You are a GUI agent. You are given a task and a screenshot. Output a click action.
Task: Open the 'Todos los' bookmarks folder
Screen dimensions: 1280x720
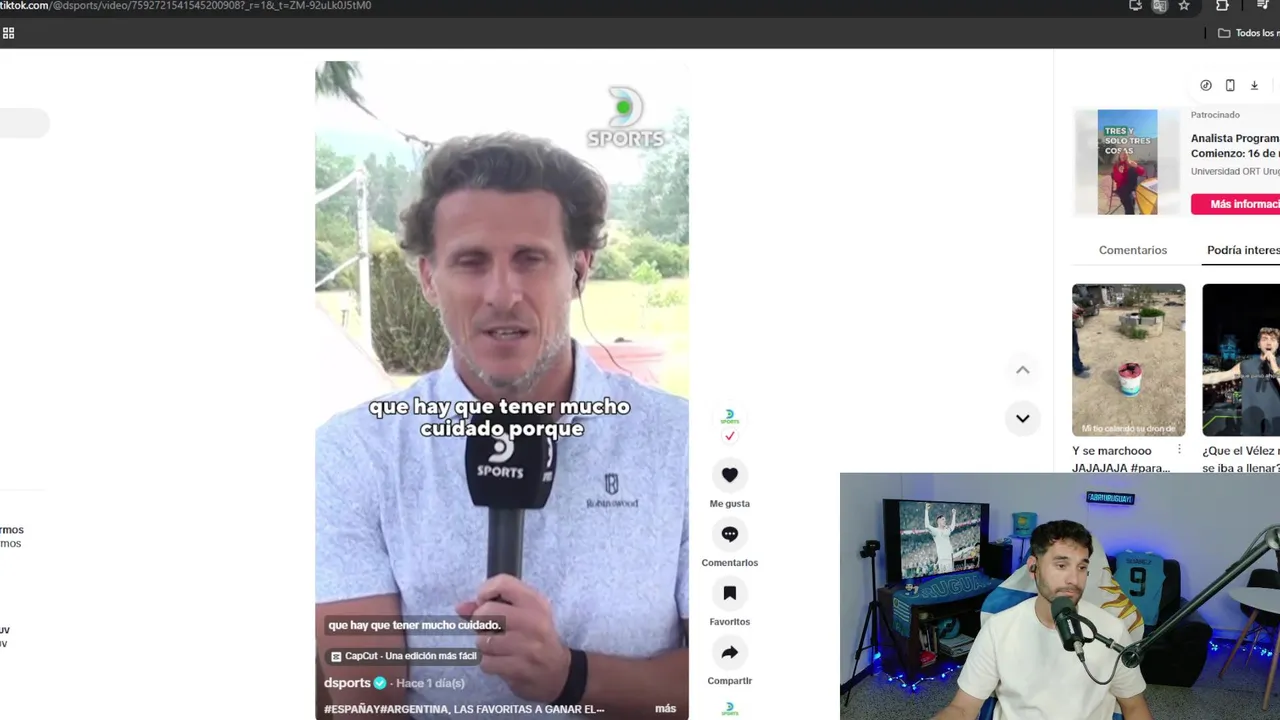[x=1248, y=33]
